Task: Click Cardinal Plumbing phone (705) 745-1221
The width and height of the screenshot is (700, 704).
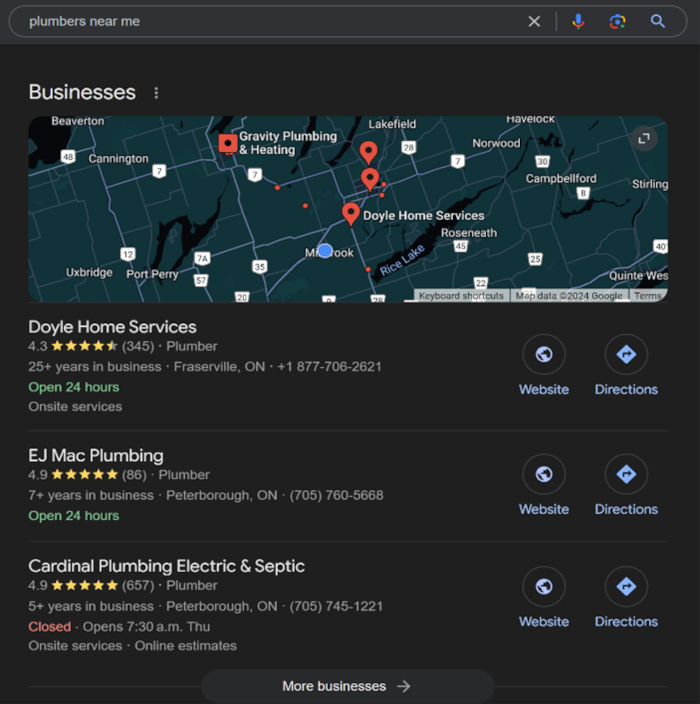Action: click(336, 606)
